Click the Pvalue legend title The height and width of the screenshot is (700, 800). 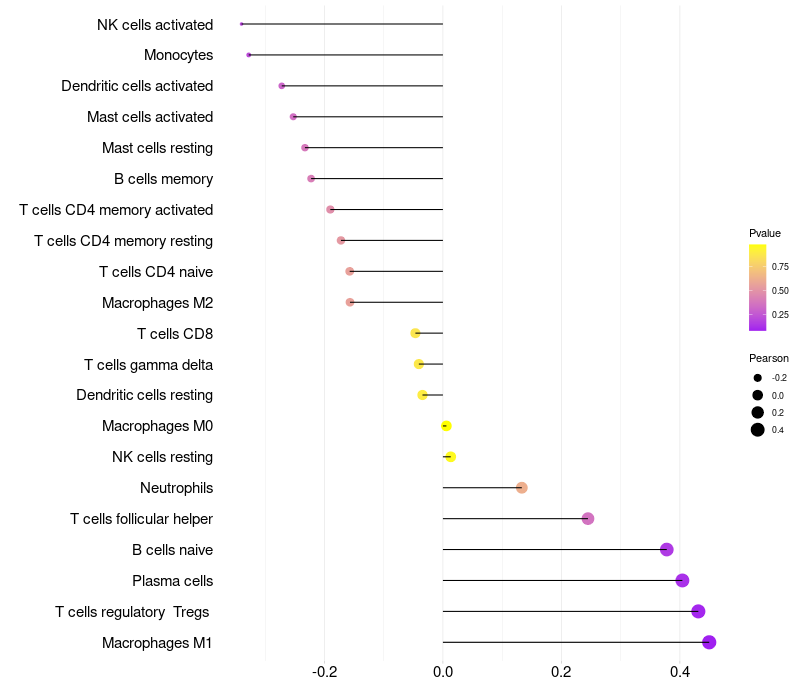click(x=765, y=233)
